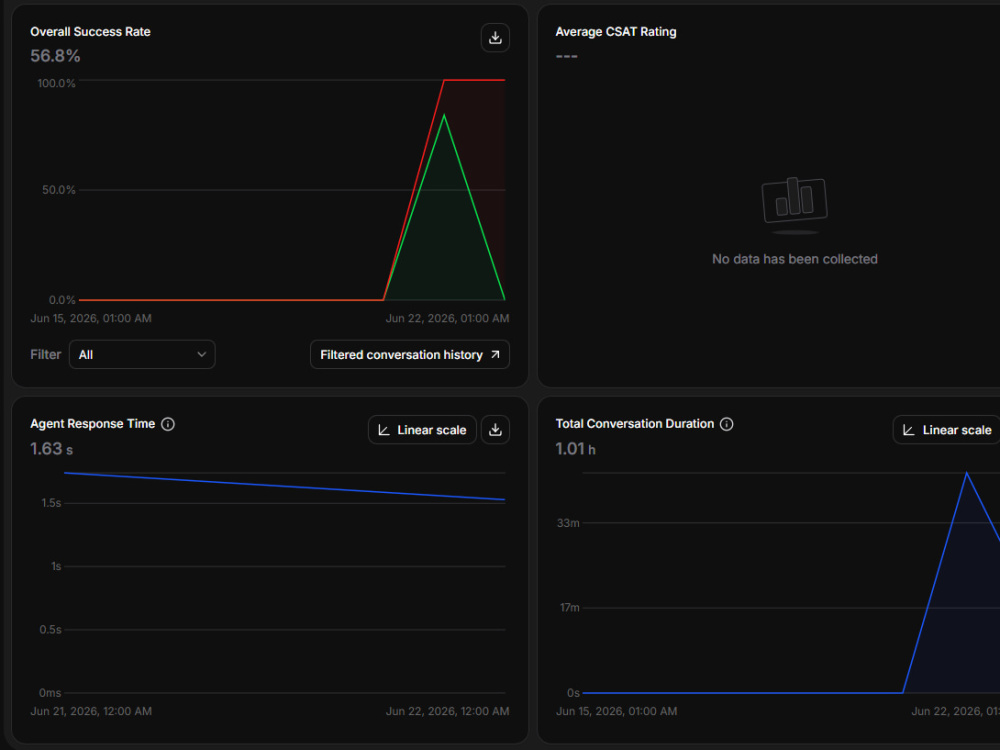Click the 33m axis label

click(x=568, y=523)
